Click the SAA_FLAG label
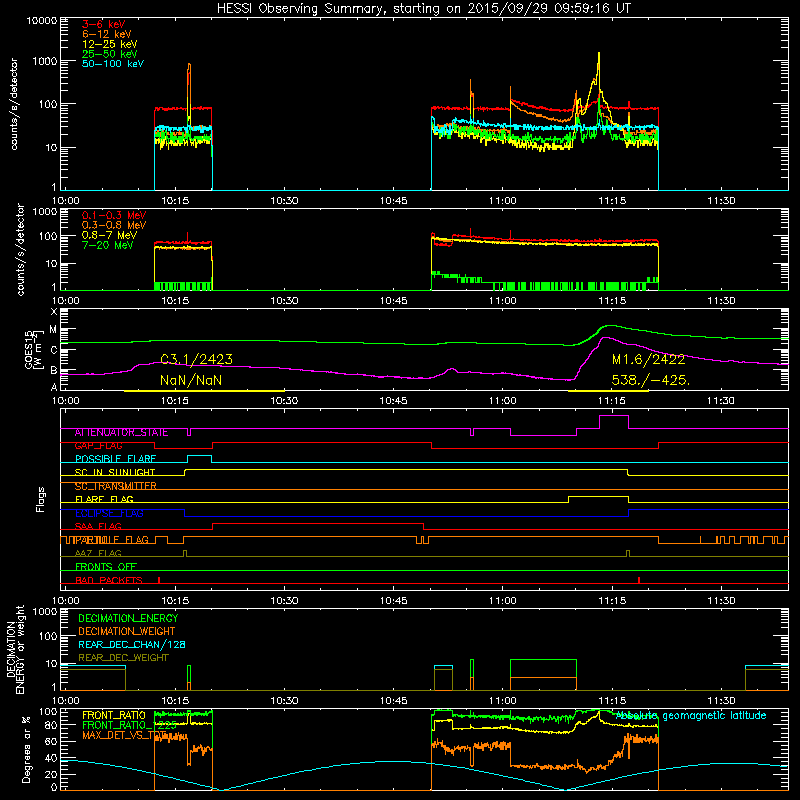This screenshot has height=800, width=800. [x=98, y=527]
